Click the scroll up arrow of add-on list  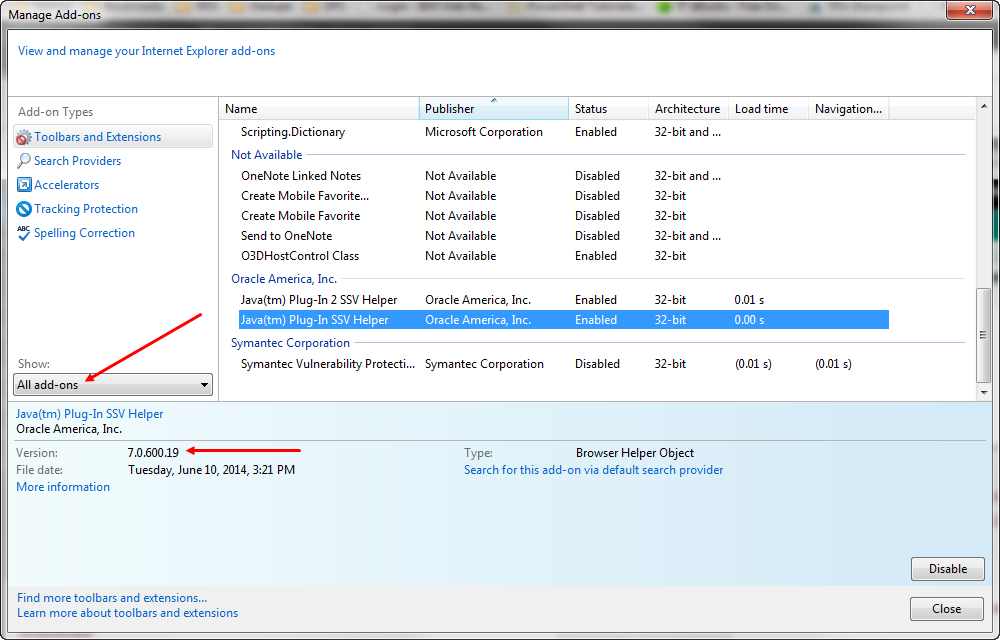click(x=983, y=106)
